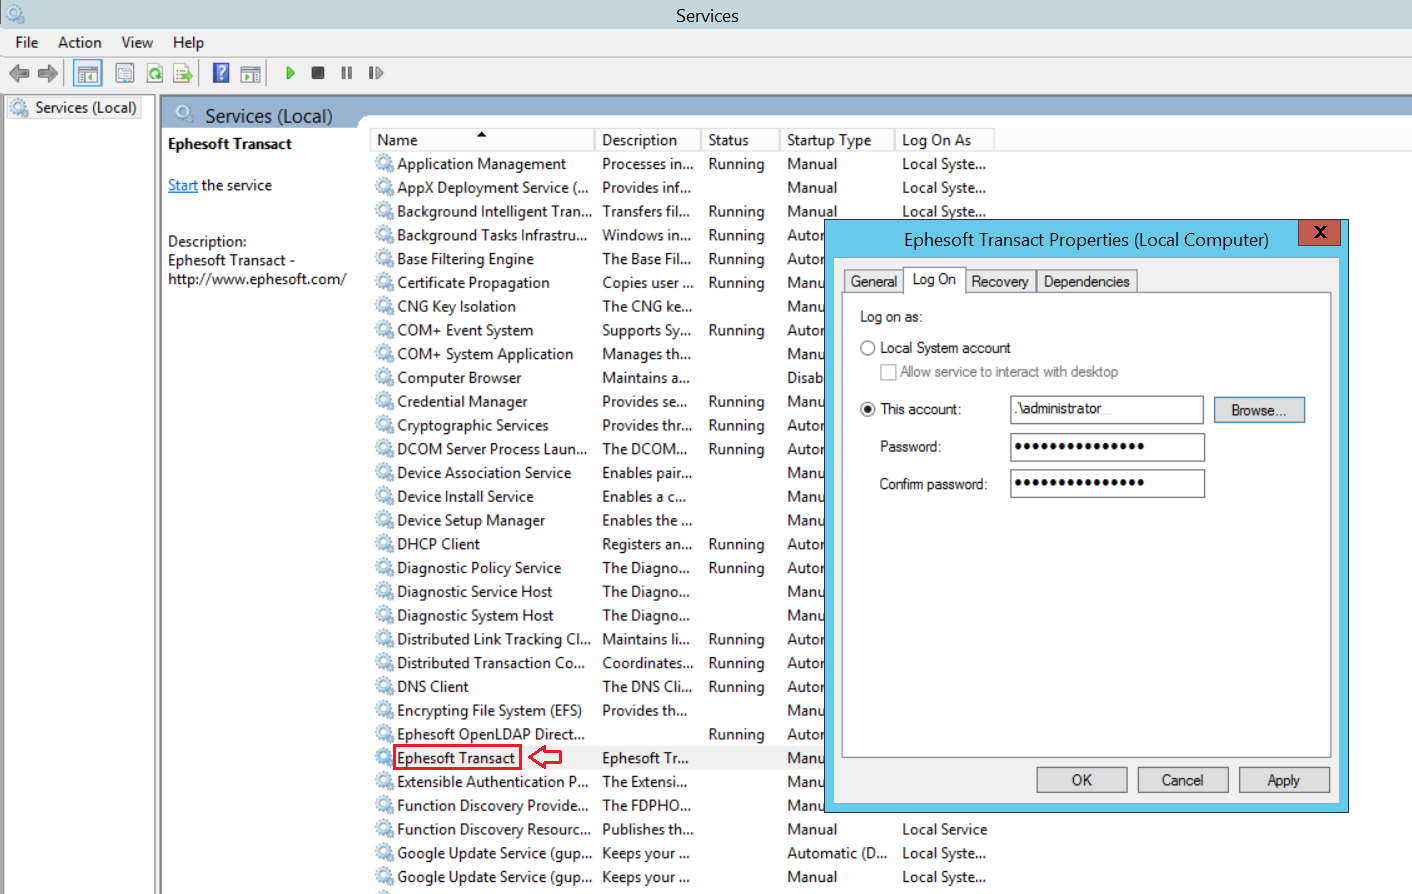This screenshot has height=894, width=1412.
Task: Click Services app icon in title bar
Action: [x=15, y=14]
